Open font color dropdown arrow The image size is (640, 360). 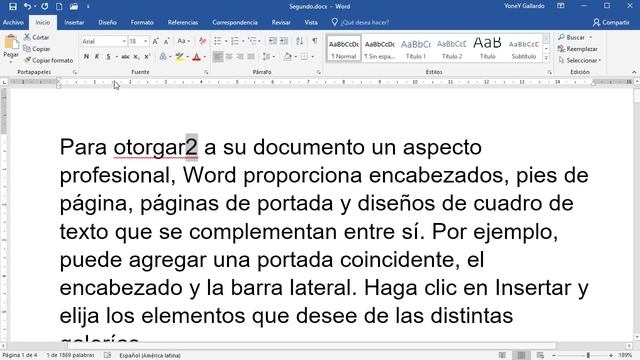click(x=204, y=57)
